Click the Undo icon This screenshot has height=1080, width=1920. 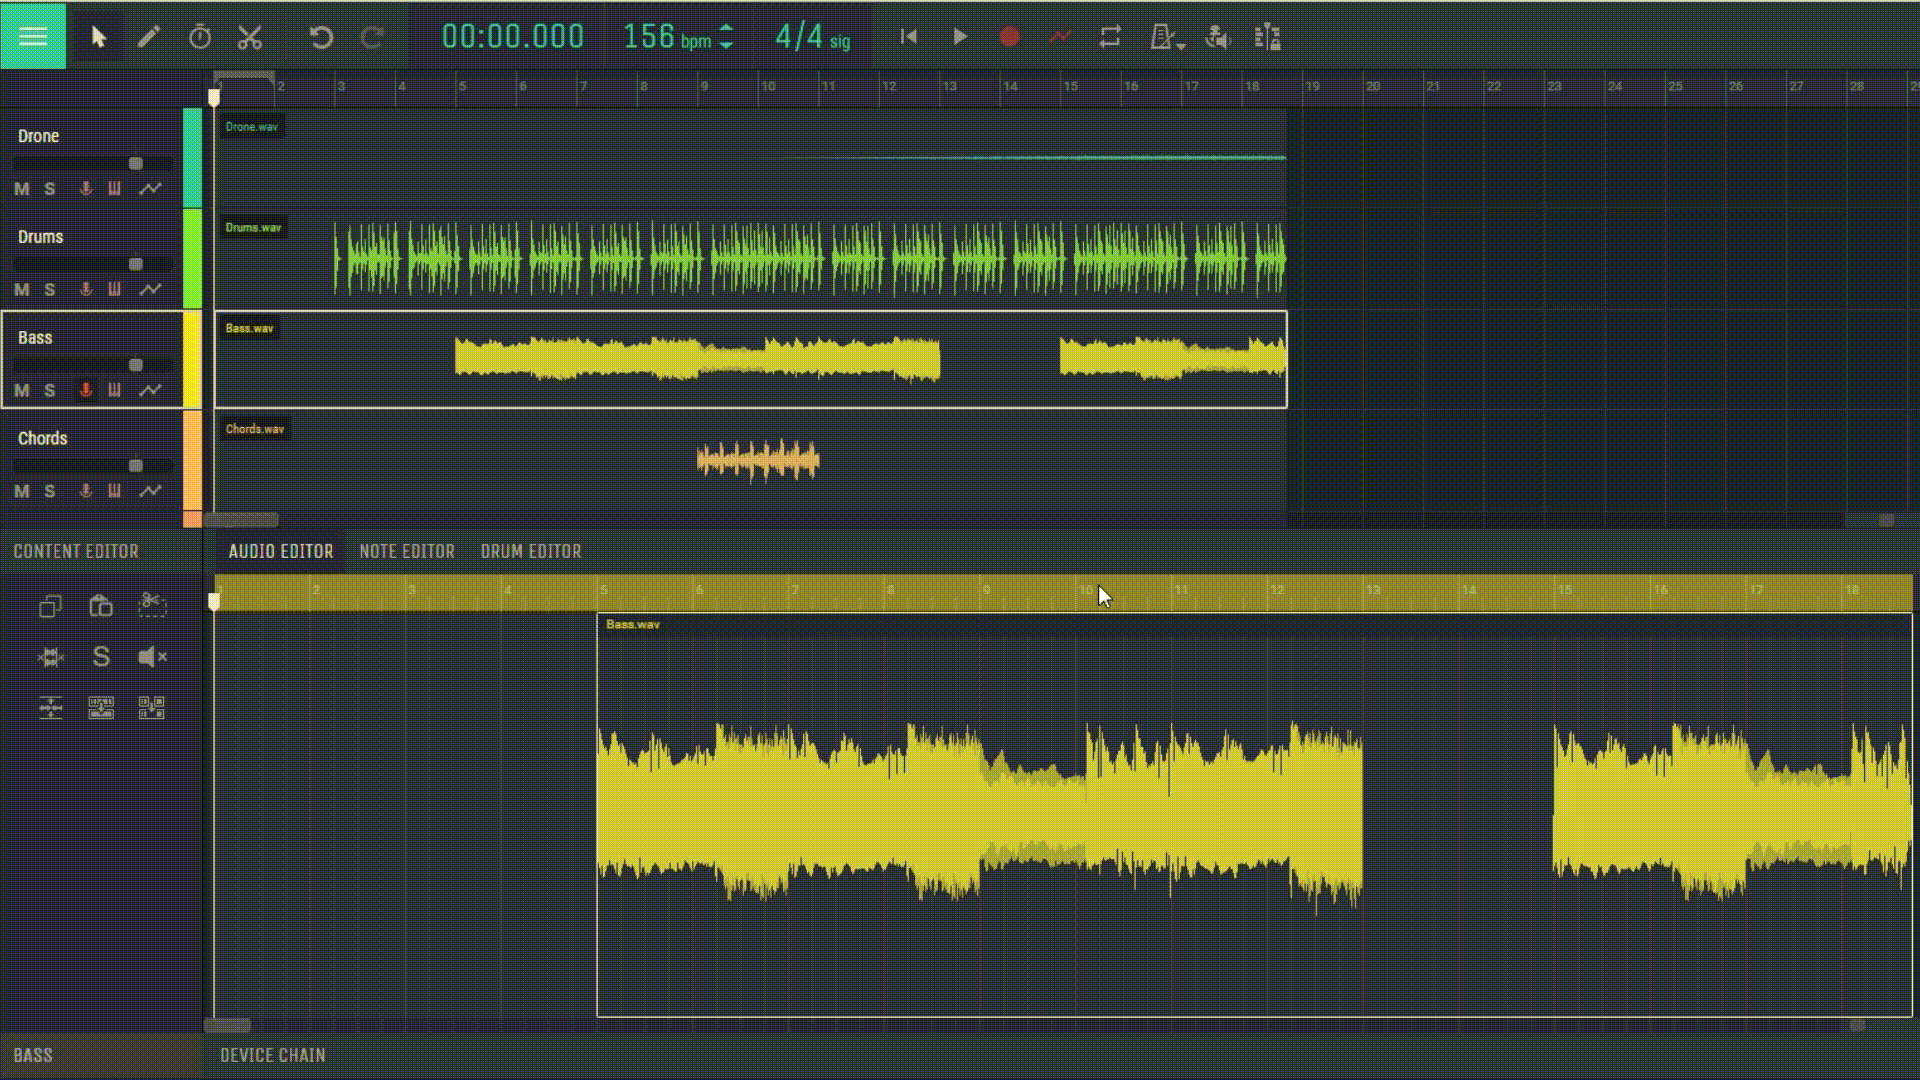pos(320,36)
